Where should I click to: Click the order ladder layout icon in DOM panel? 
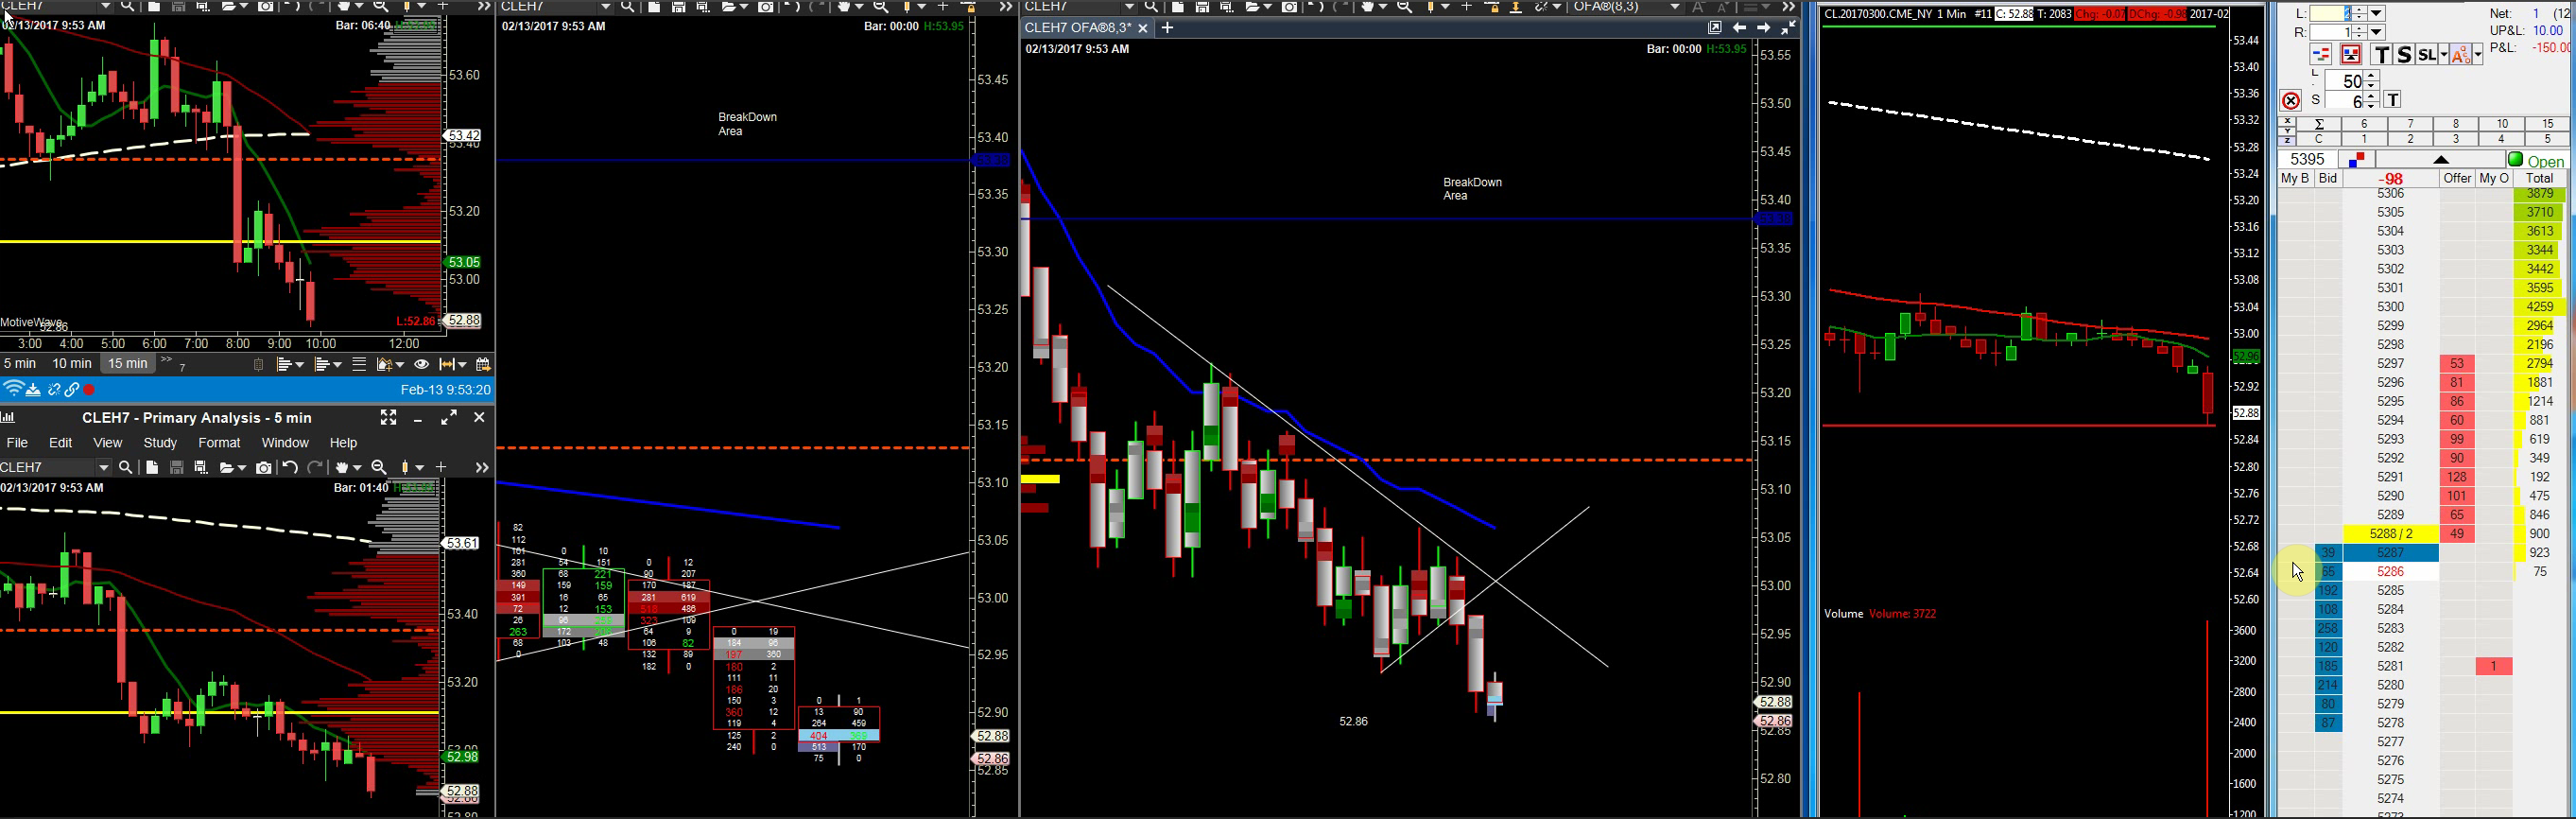(2321, 55)
